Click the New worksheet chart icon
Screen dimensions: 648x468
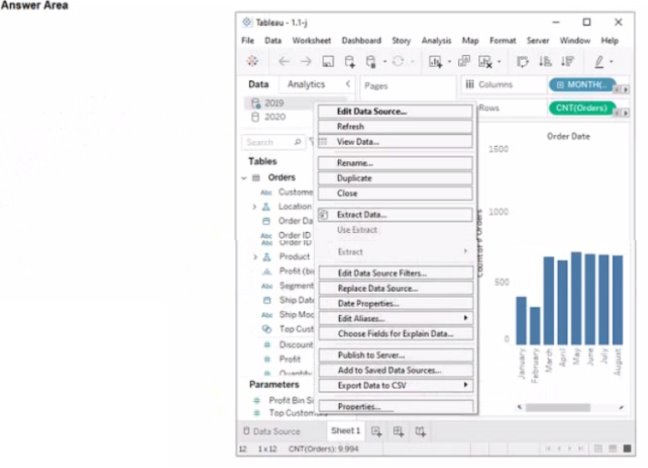coord(435,62)
